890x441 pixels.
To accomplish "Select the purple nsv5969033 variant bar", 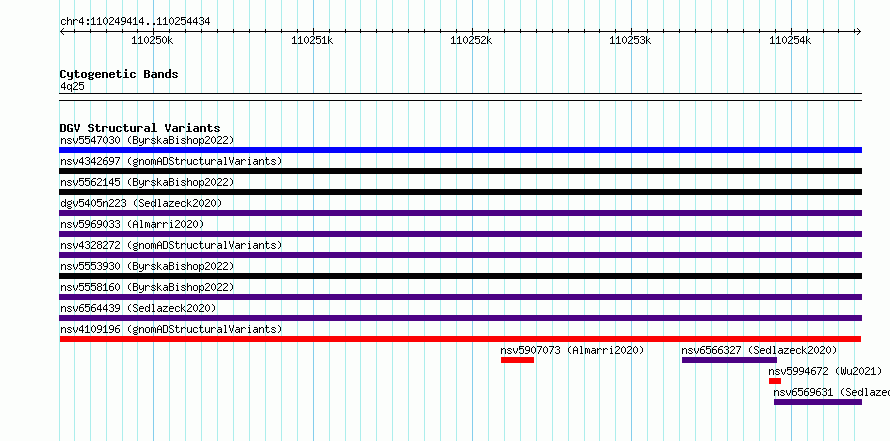I will point(460,234).
